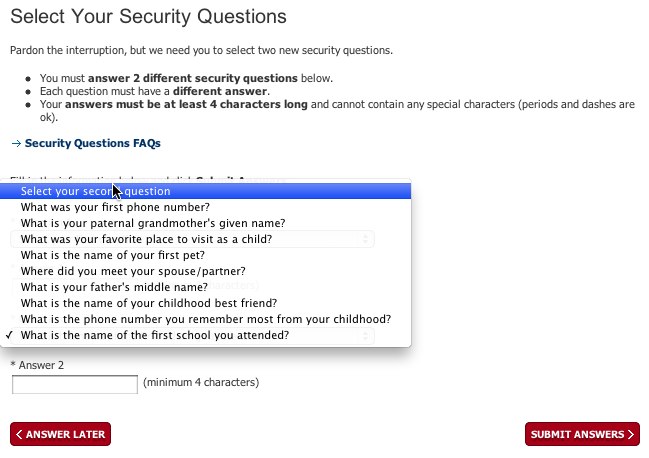The image size is (649, 458).
Task: Click the arrow icon before Security Questions FAQs
Action: tap(15, 143)
